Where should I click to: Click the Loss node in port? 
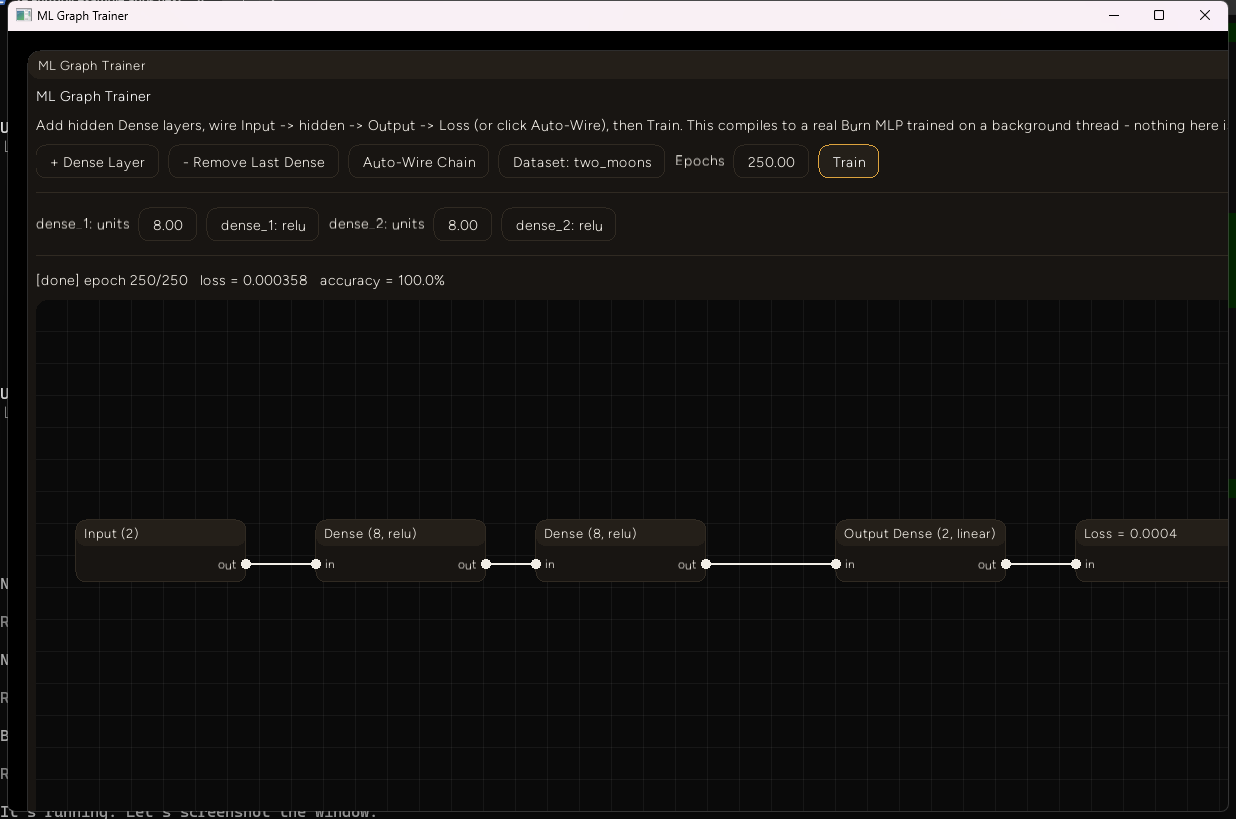click(1076, 564)
